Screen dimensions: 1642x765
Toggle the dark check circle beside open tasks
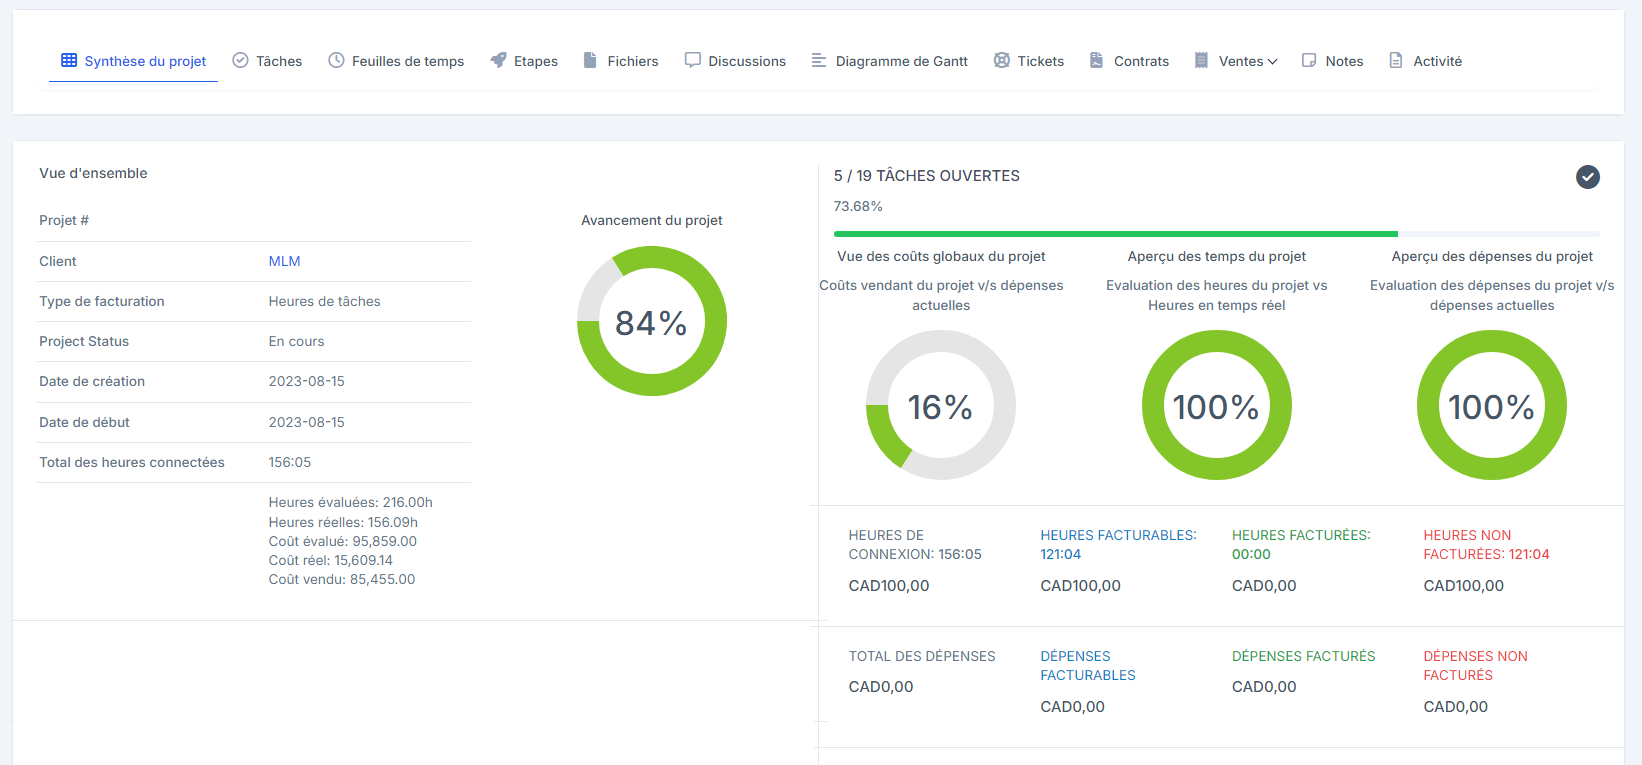point(1588,177)
